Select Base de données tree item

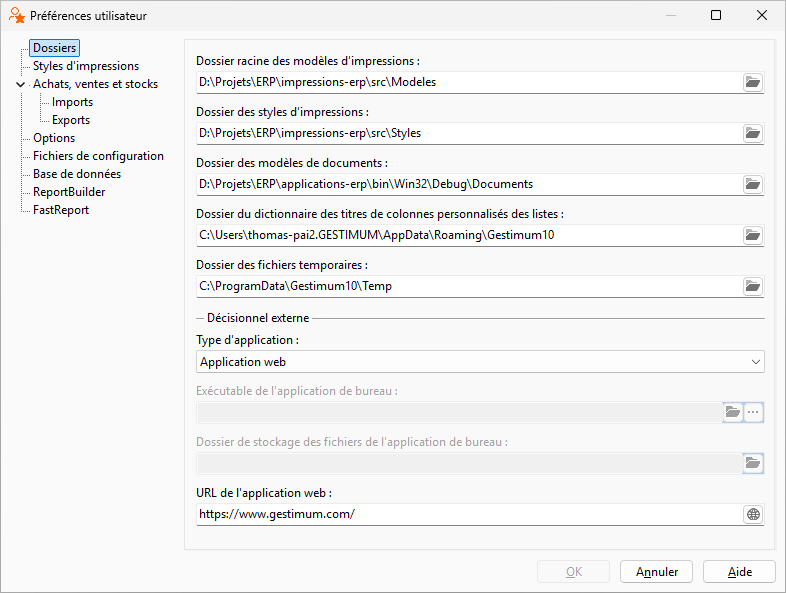pyautogui.click(x=77, y=174)
